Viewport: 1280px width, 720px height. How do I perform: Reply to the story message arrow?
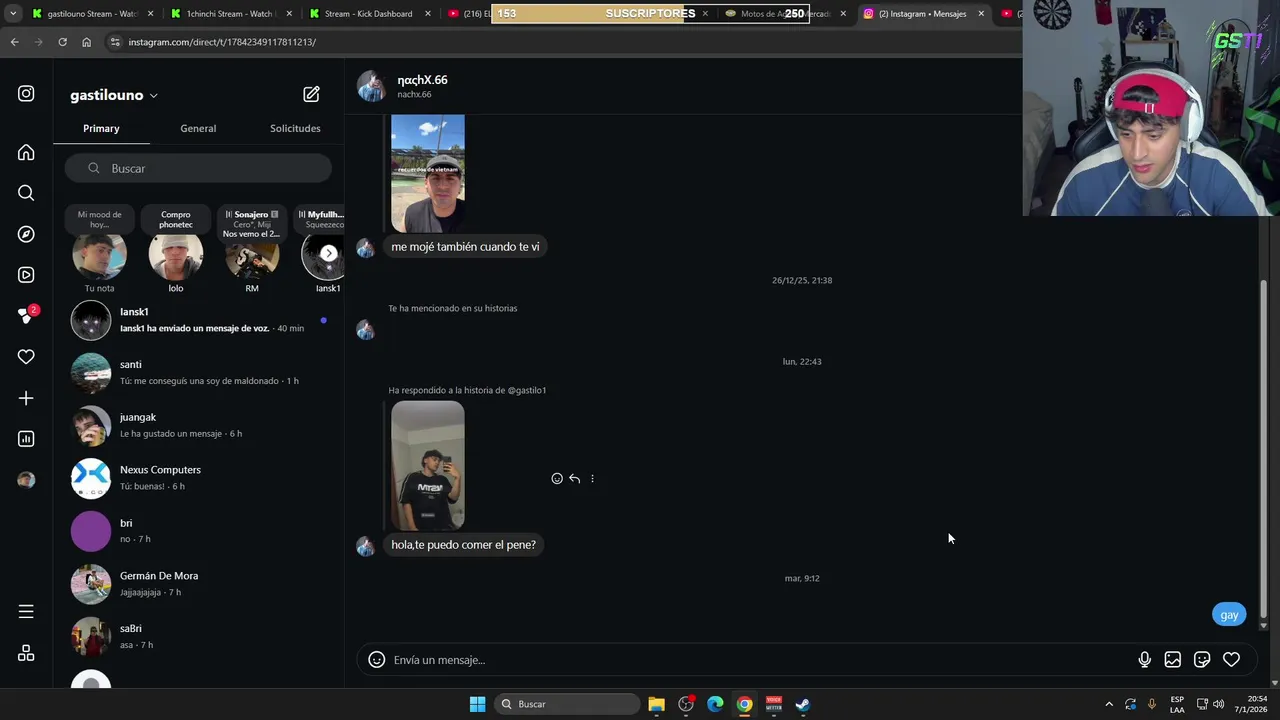point(574,479)
